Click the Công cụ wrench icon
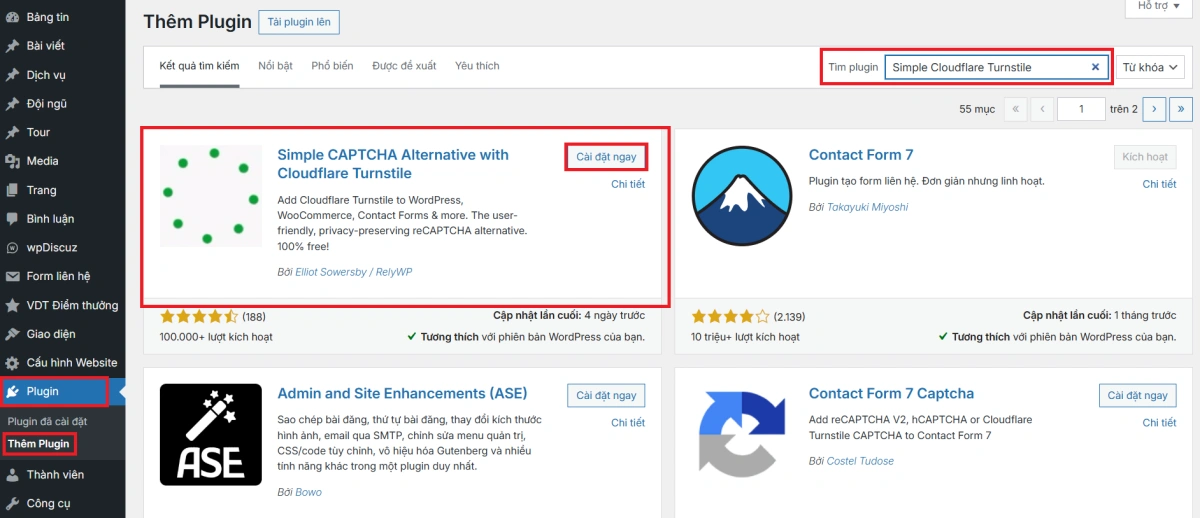Screen dimensions: 1200x518 [12, 504]
